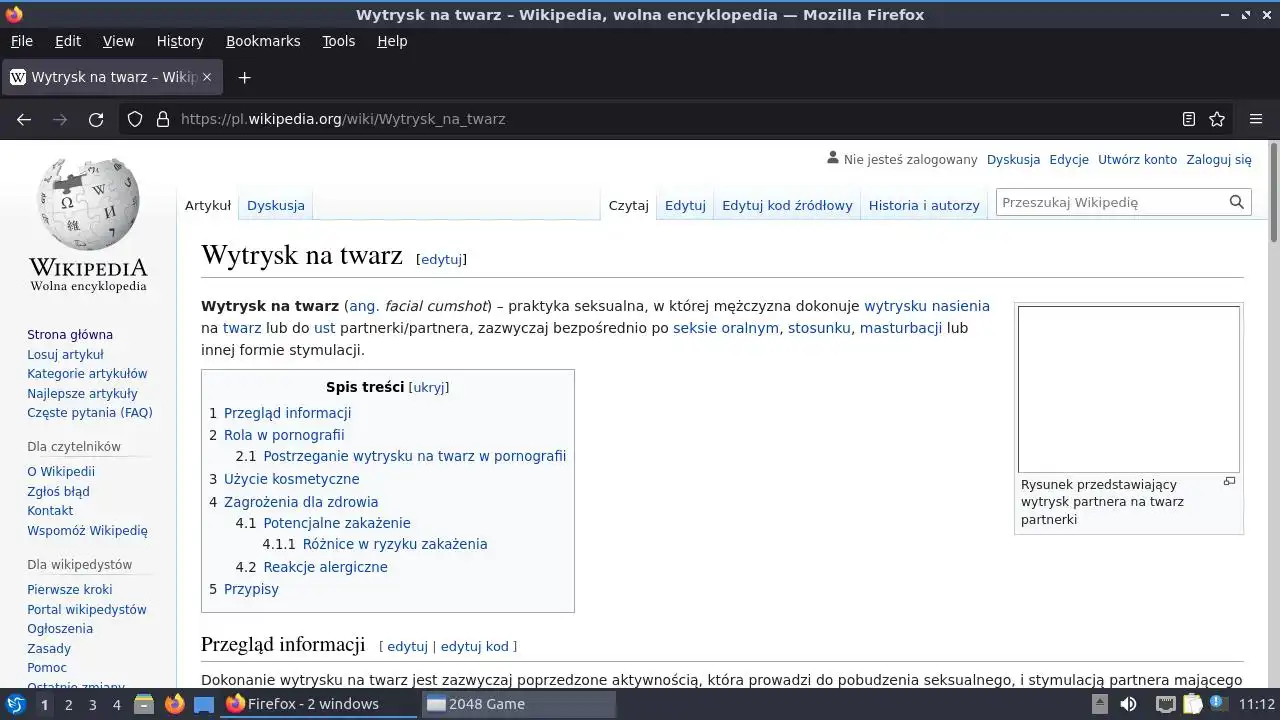Click the notification tray icon
This screenshot has width=1280, height=720.
click(x=1219, y=703)
